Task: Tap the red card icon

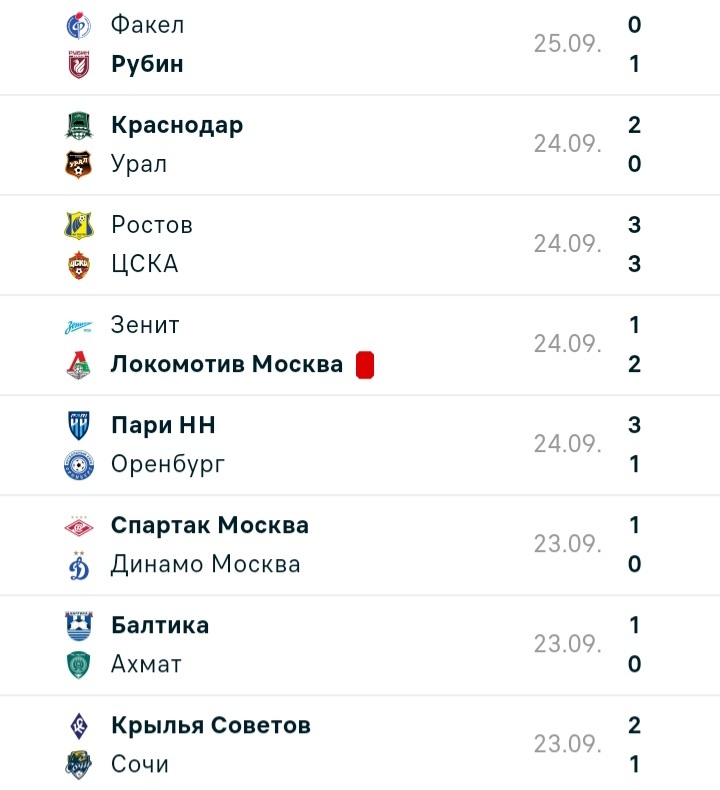Action: 364,365
